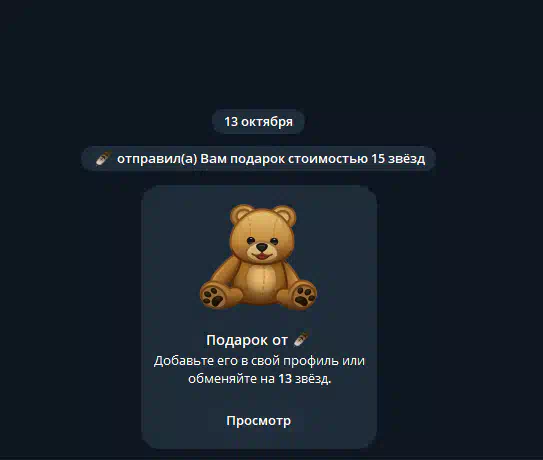Open the gift via the Просмотр button

259,421
